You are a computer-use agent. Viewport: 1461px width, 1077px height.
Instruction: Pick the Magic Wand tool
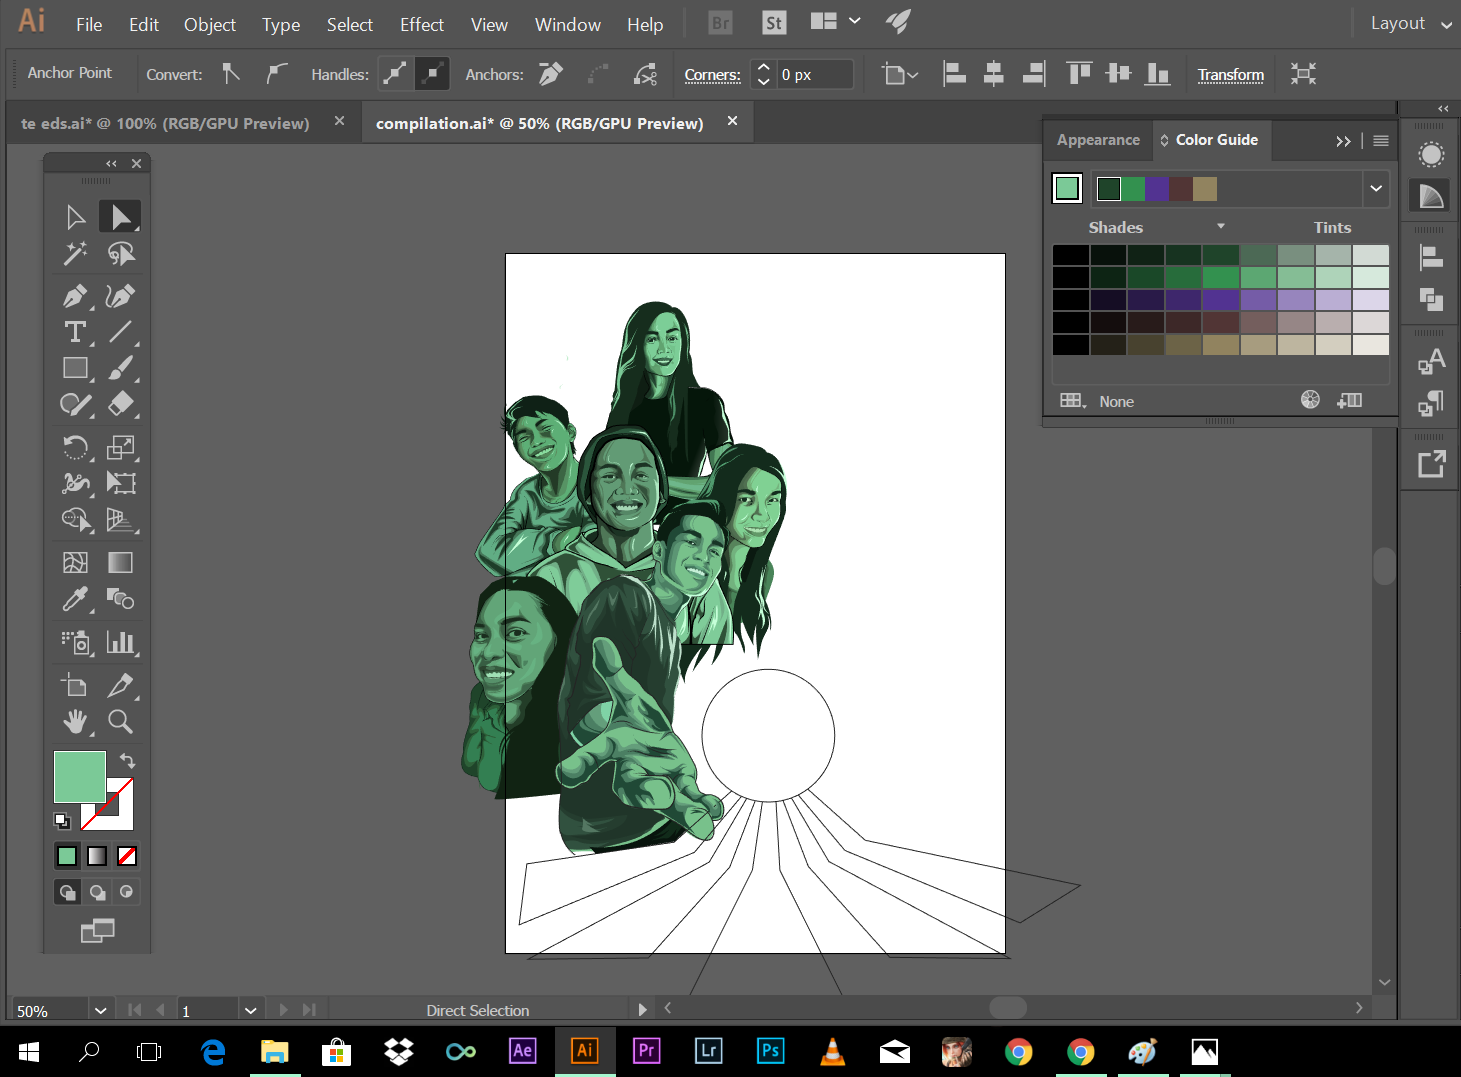[x=75, y=254]
